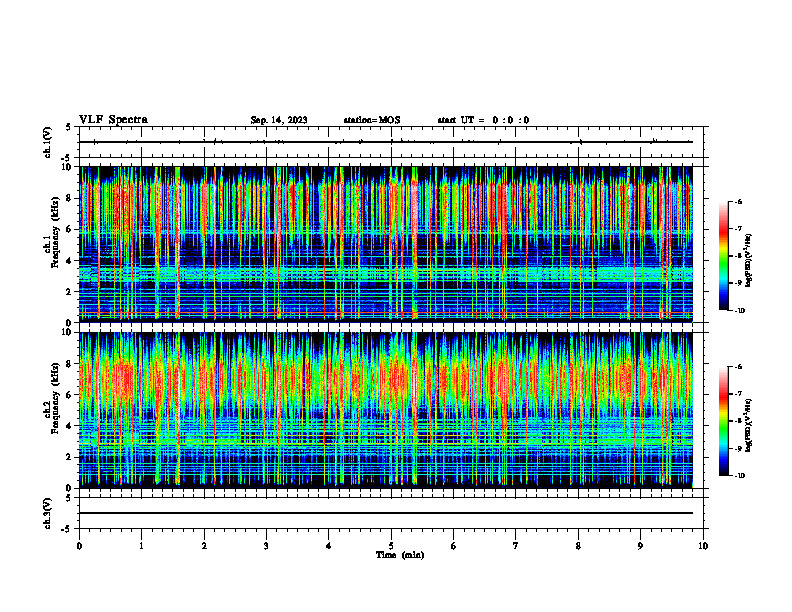Screen dimensions: 792x612
Task: Click the ch.1 frequency axis "8" tick label
Action: tap(70, 198)
